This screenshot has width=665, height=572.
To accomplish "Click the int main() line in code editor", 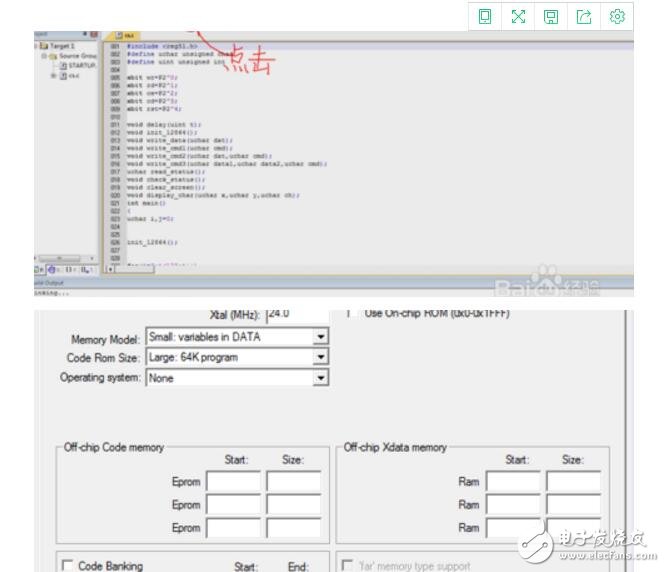I will (136, 202).
